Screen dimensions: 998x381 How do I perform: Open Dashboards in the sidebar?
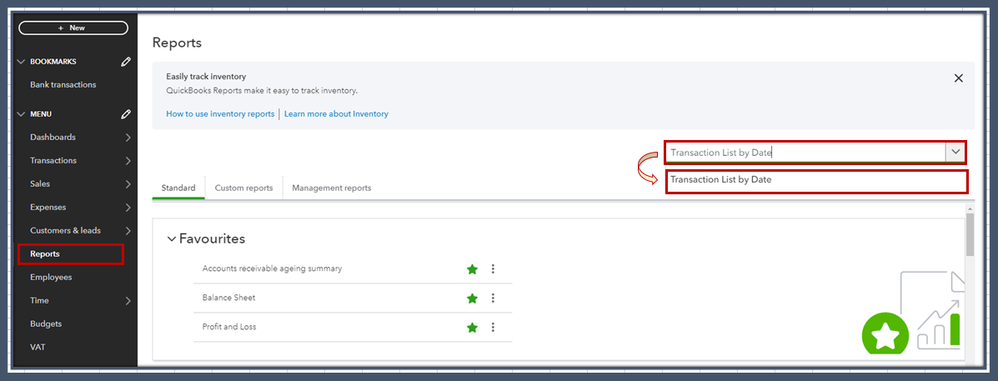53,137
